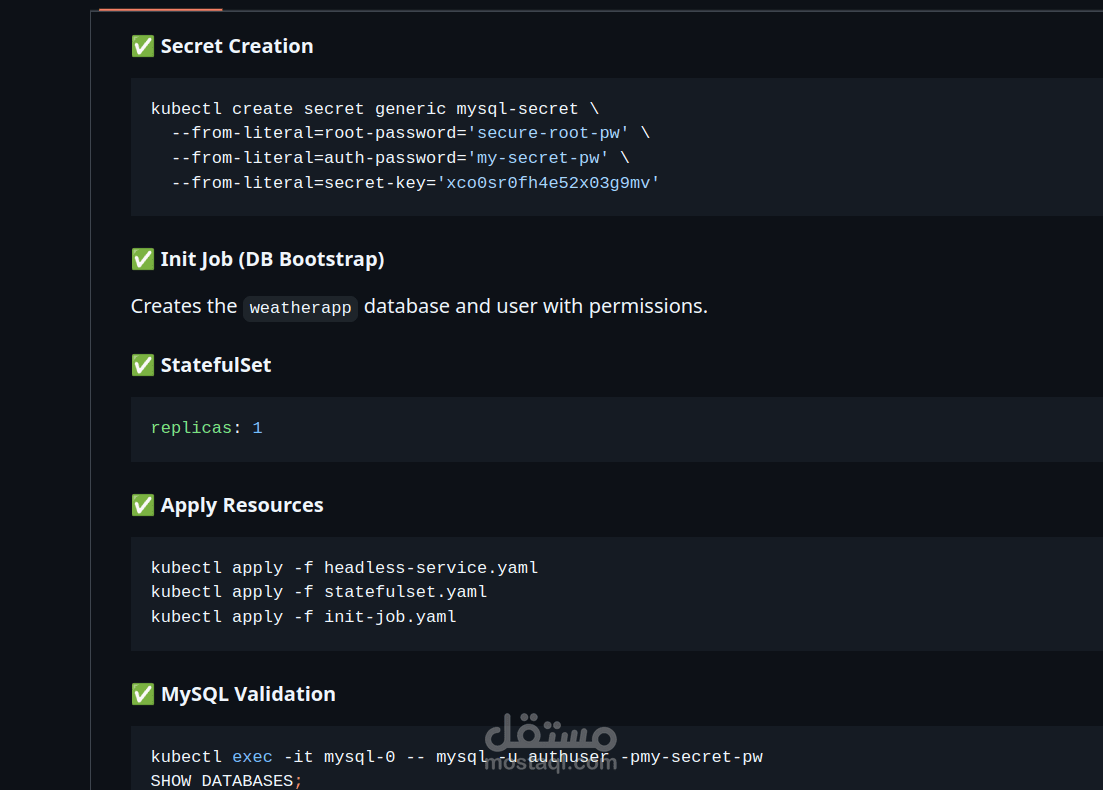Viewport: 1103px width, 790px height.
Task: Click the Apply Resources heading text
Action: pos(242,505)
